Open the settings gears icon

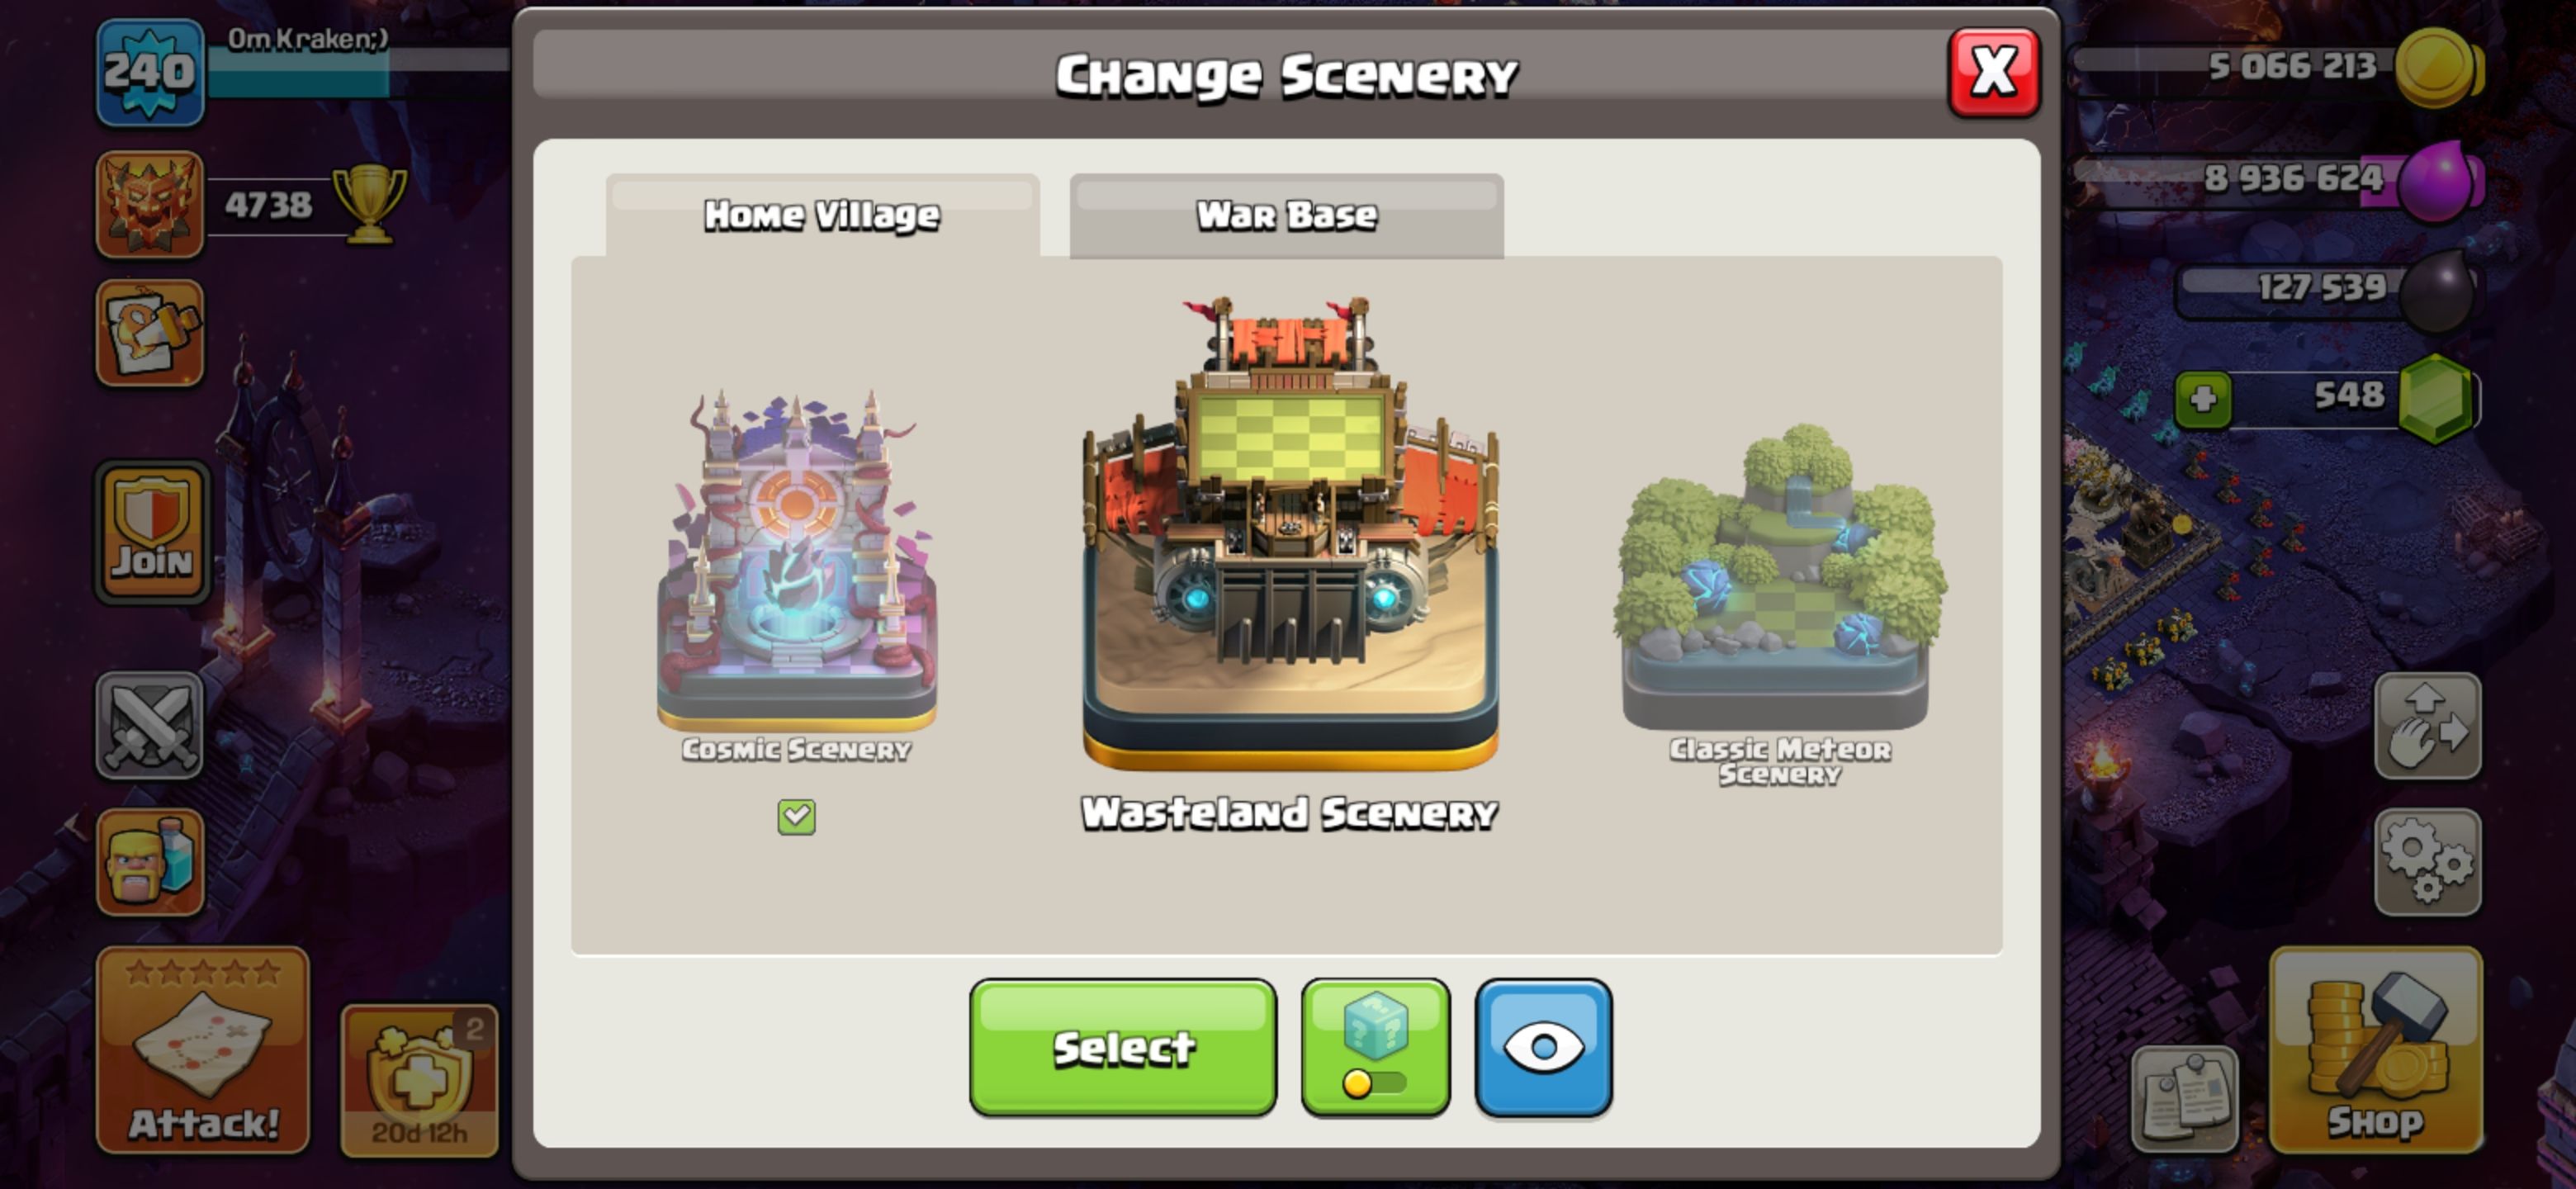2427,862
